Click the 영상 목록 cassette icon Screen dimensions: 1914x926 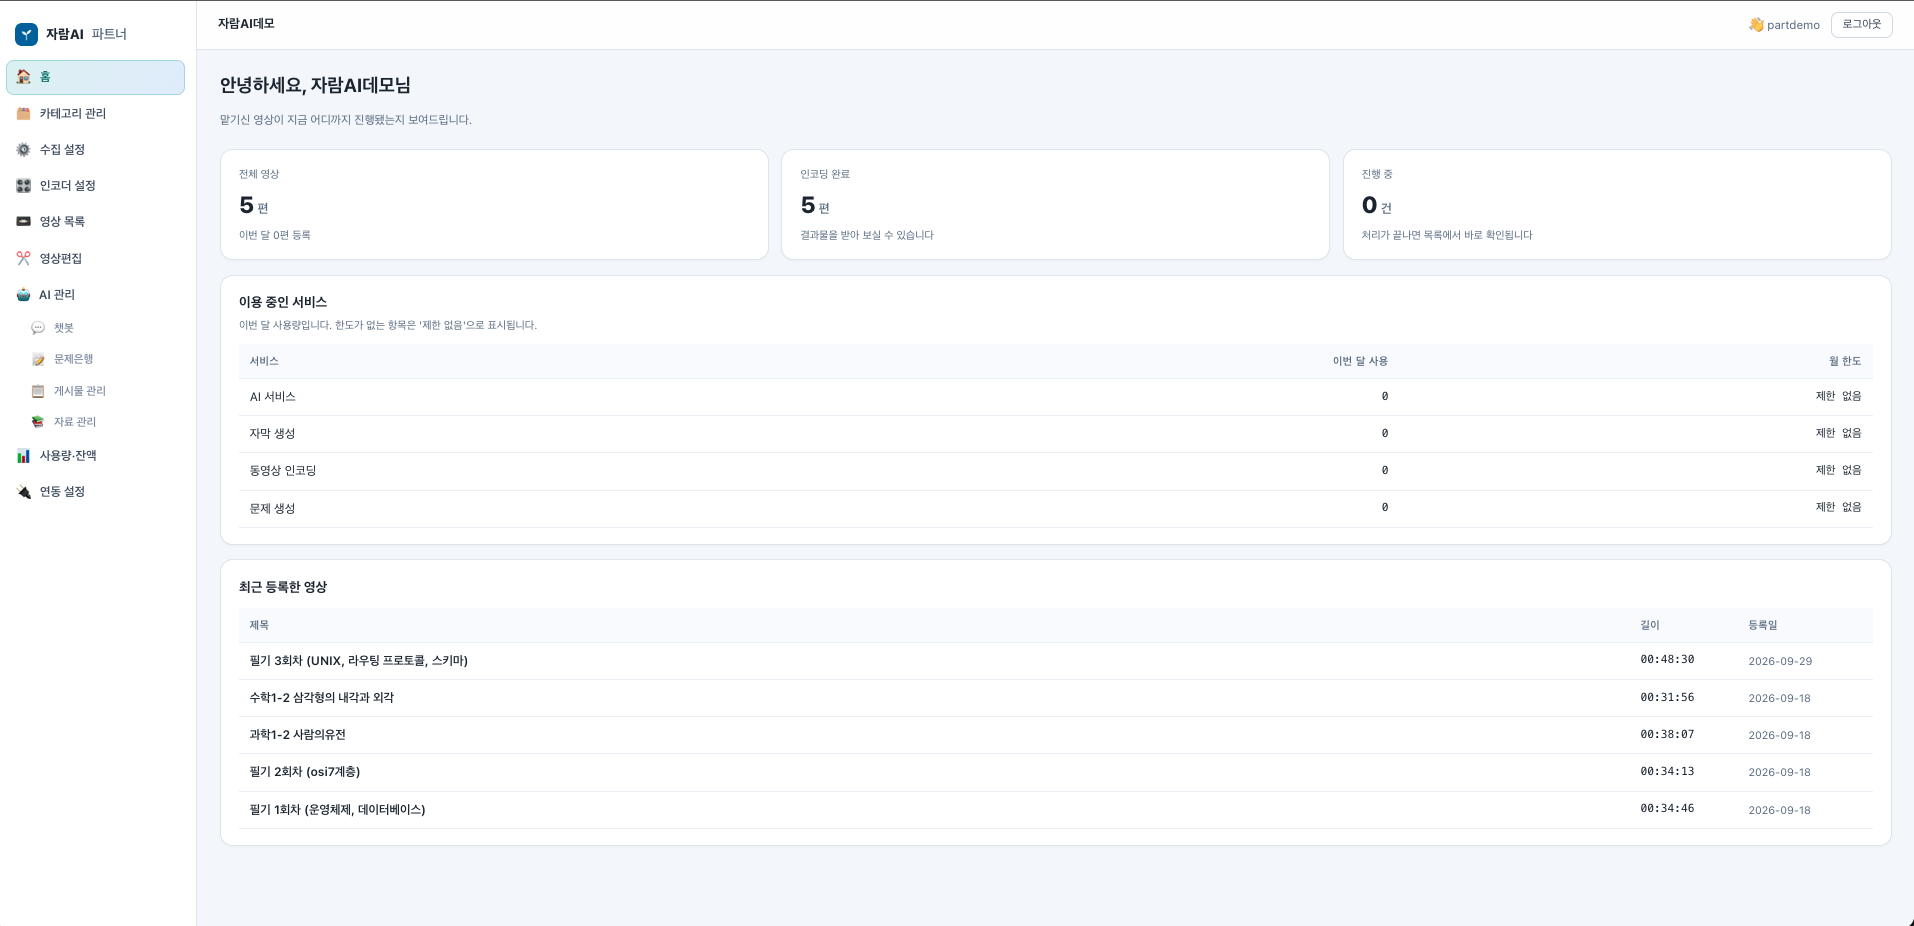24,222
